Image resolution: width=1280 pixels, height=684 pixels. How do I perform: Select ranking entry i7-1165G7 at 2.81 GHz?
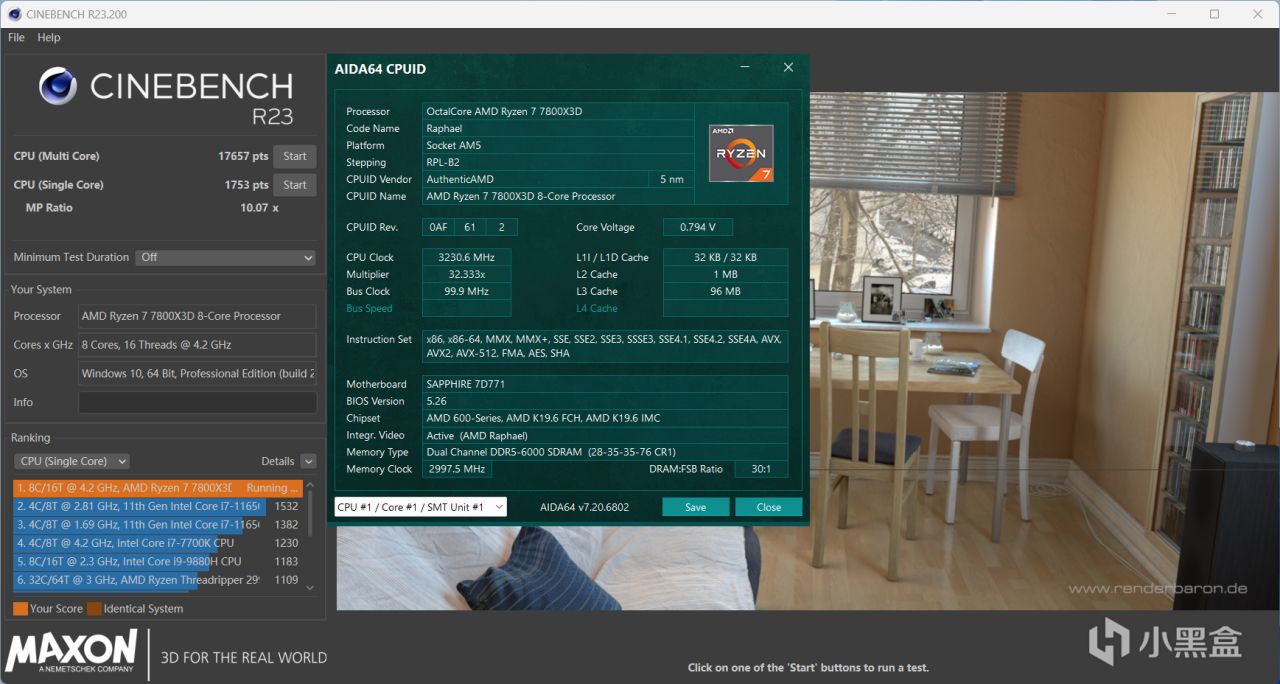(158, 506)
